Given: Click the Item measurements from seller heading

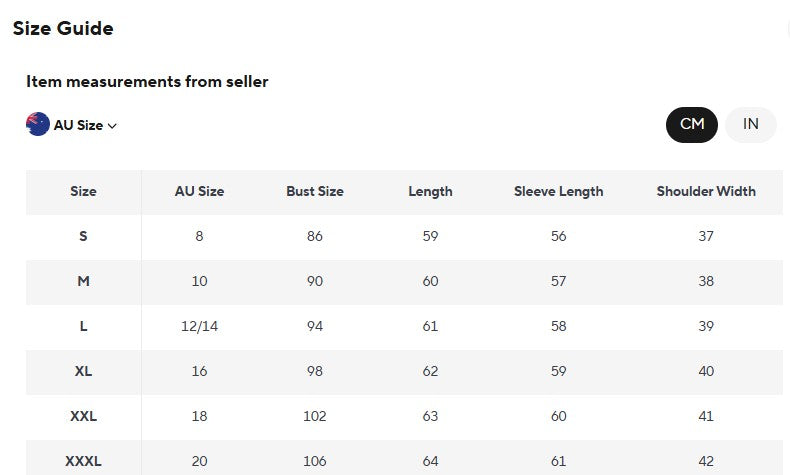Looking at the screenshot, I should point(147,82).
